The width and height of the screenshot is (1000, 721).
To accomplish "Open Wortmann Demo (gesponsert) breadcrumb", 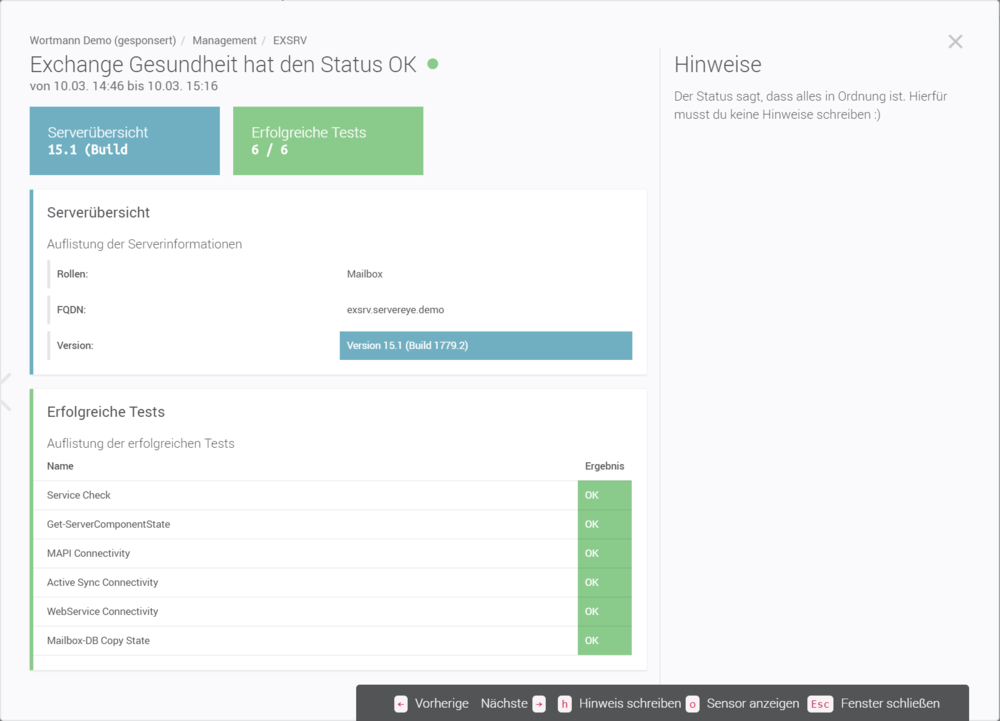I will point(103,40).
